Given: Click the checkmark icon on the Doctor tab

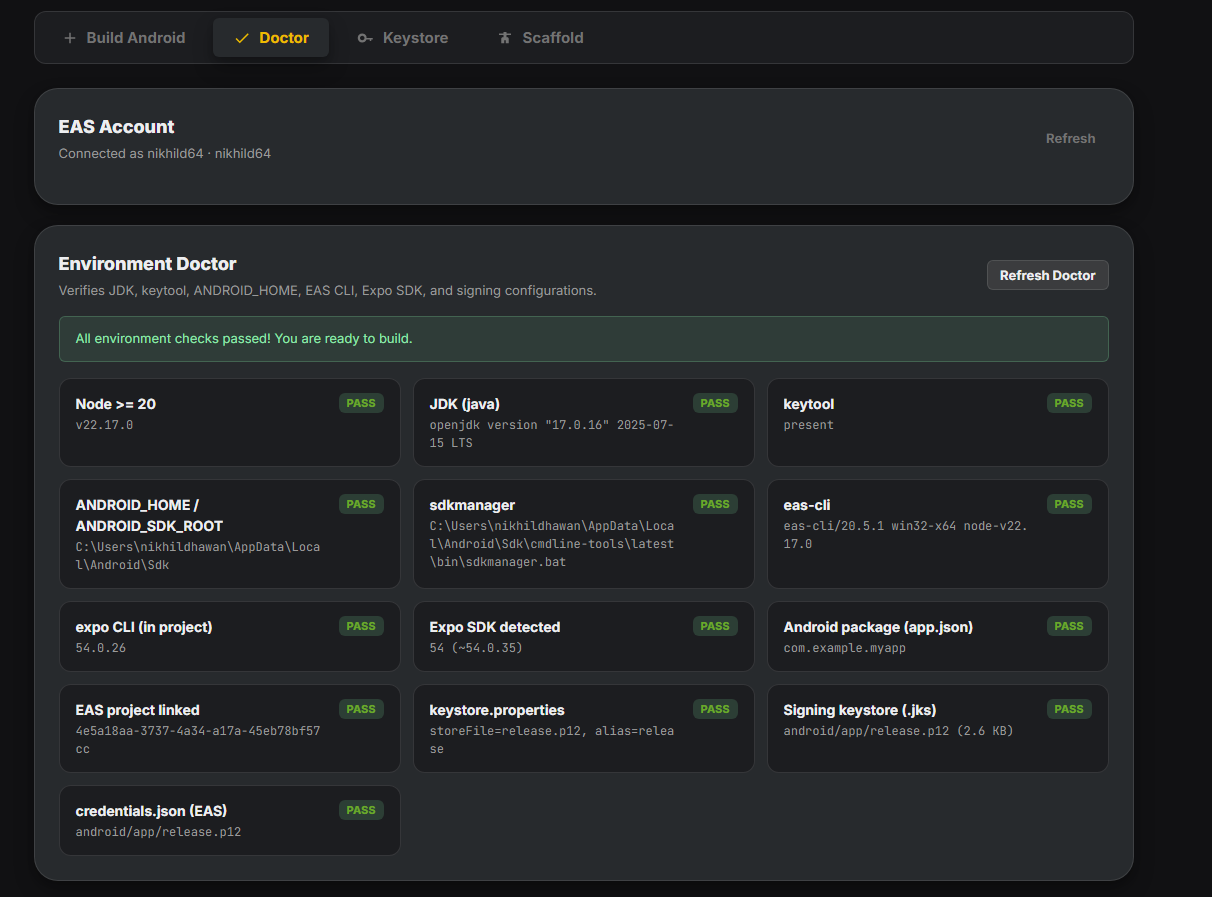Looking at the screenshot, I should click(241, 38).
